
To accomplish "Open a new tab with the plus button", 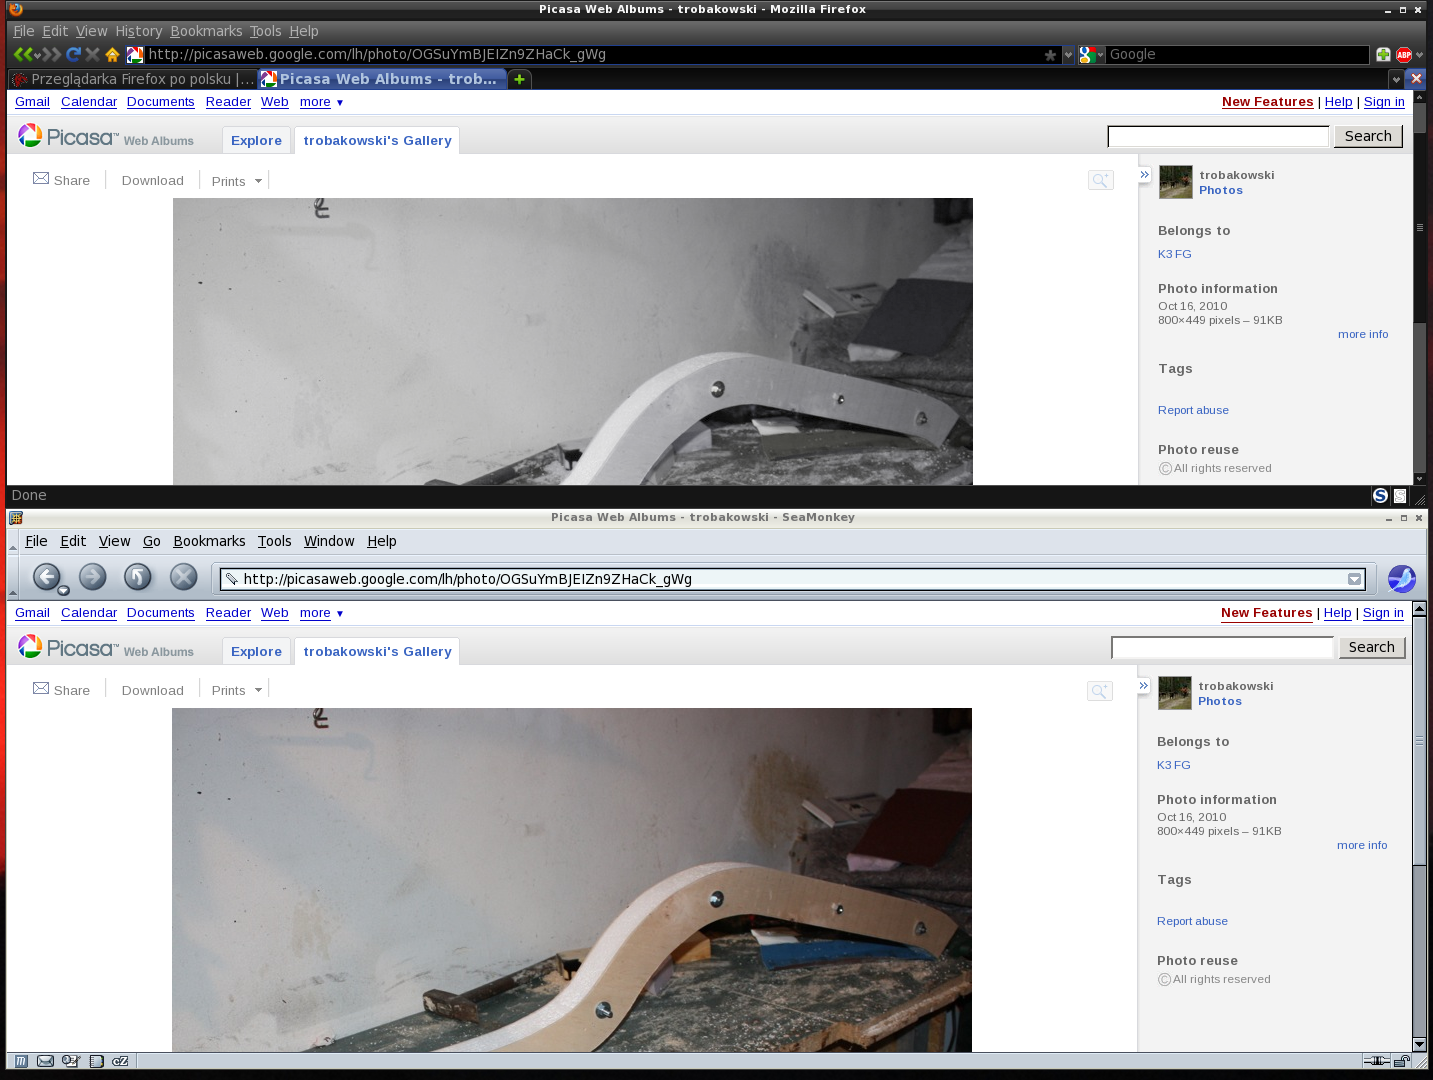I will tap(520, 79).
